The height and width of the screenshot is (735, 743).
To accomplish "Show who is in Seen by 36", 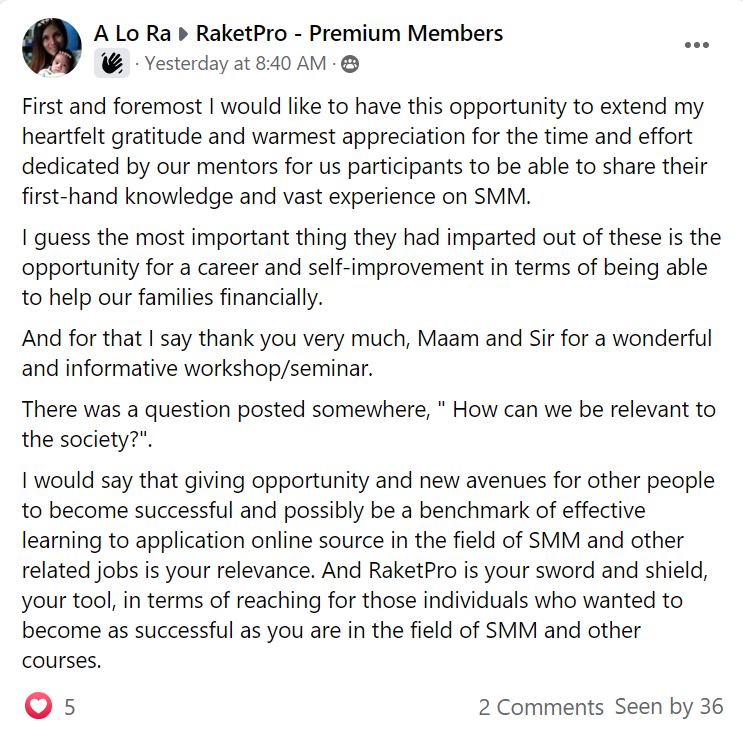I will click(669, 707).
